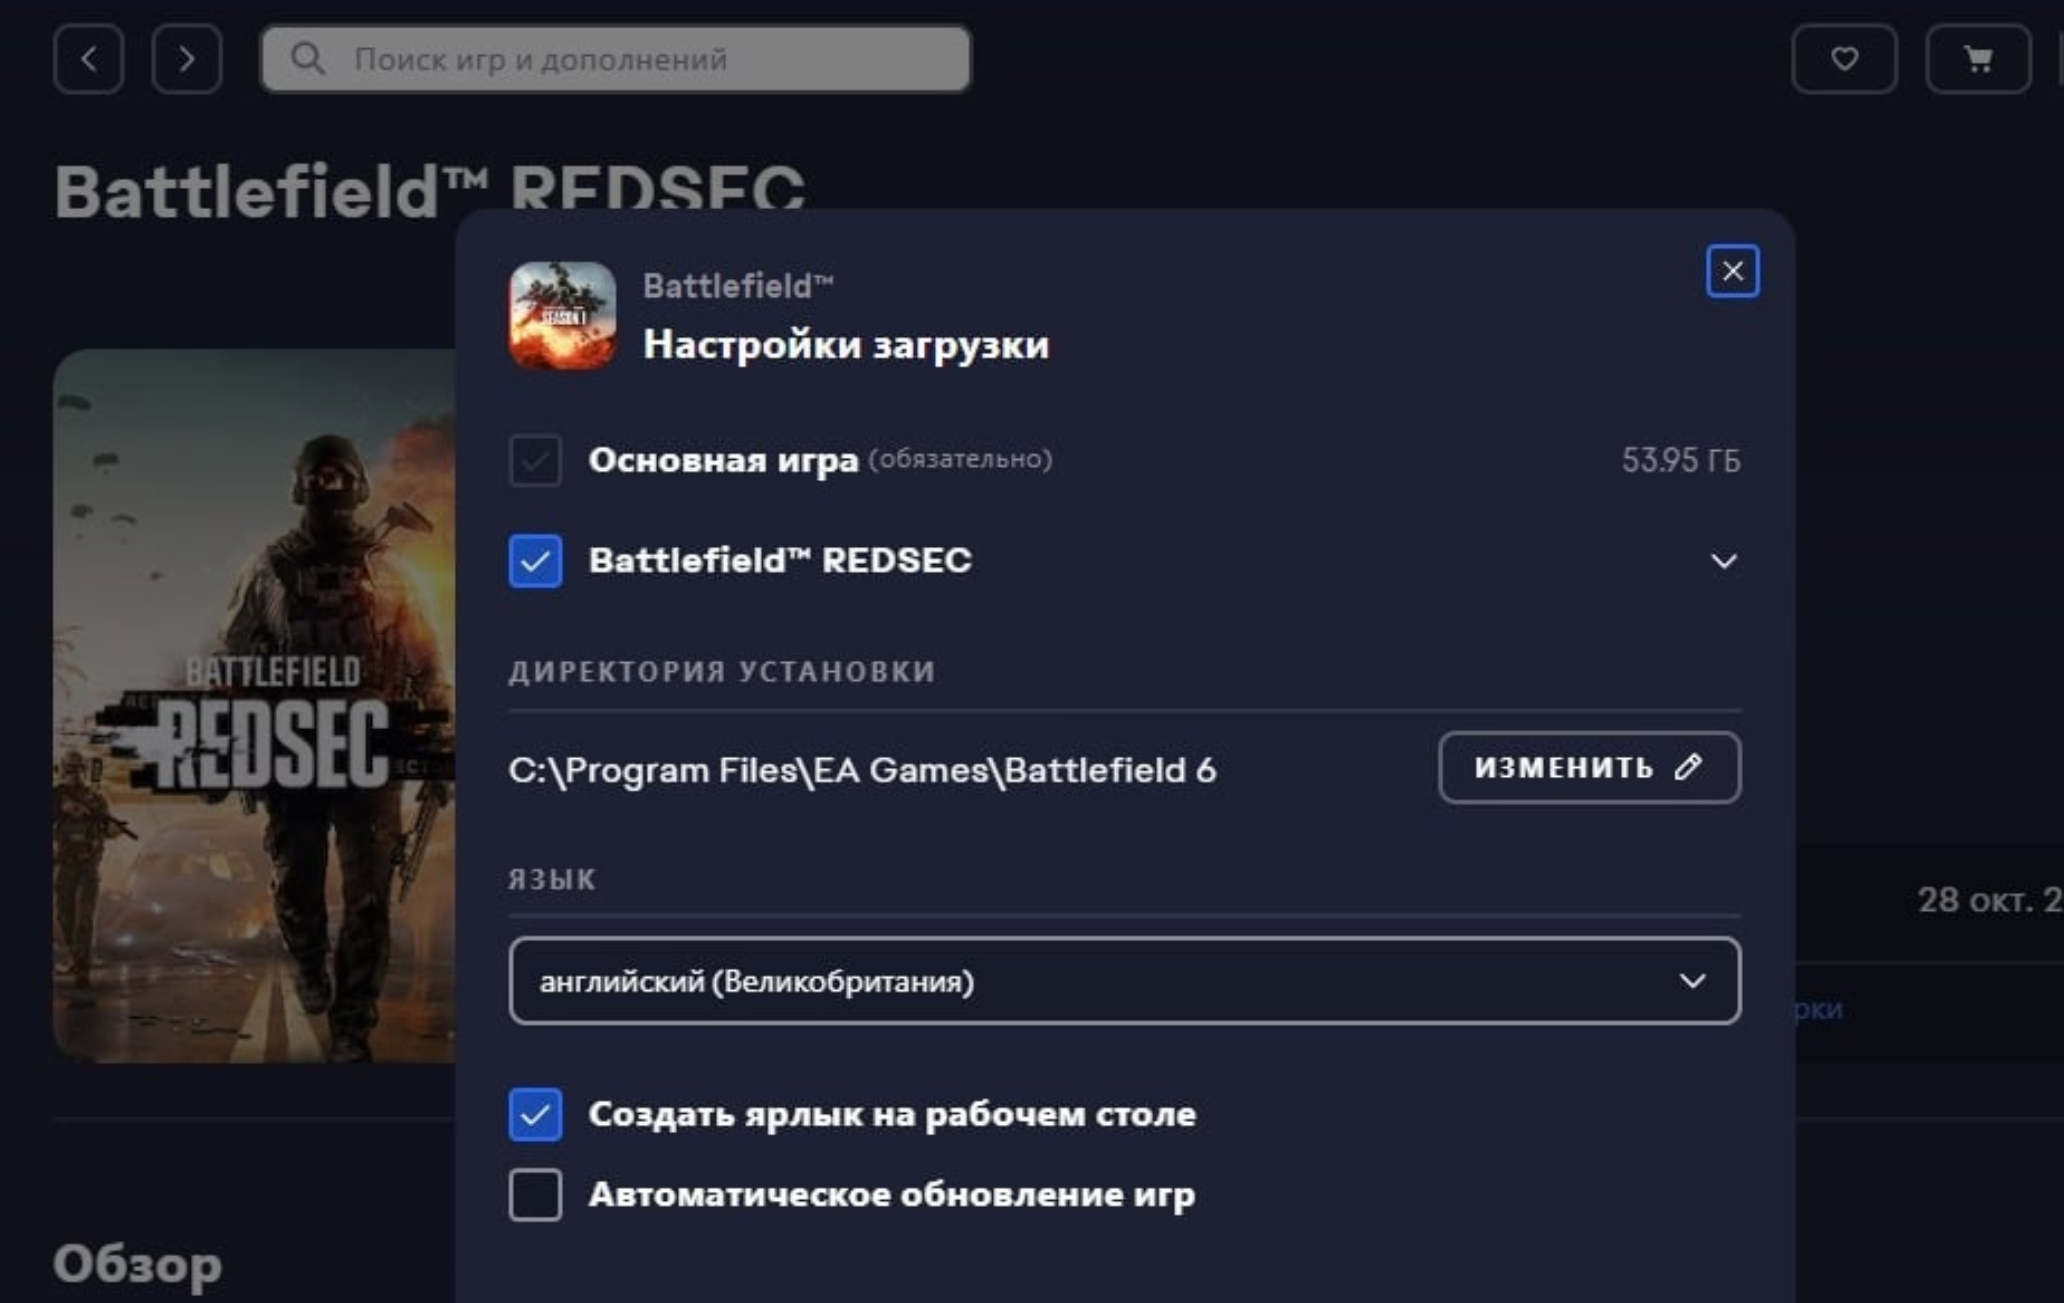
Task: Click the disabled Основная игра checkbox
Action: pos(535,460)
